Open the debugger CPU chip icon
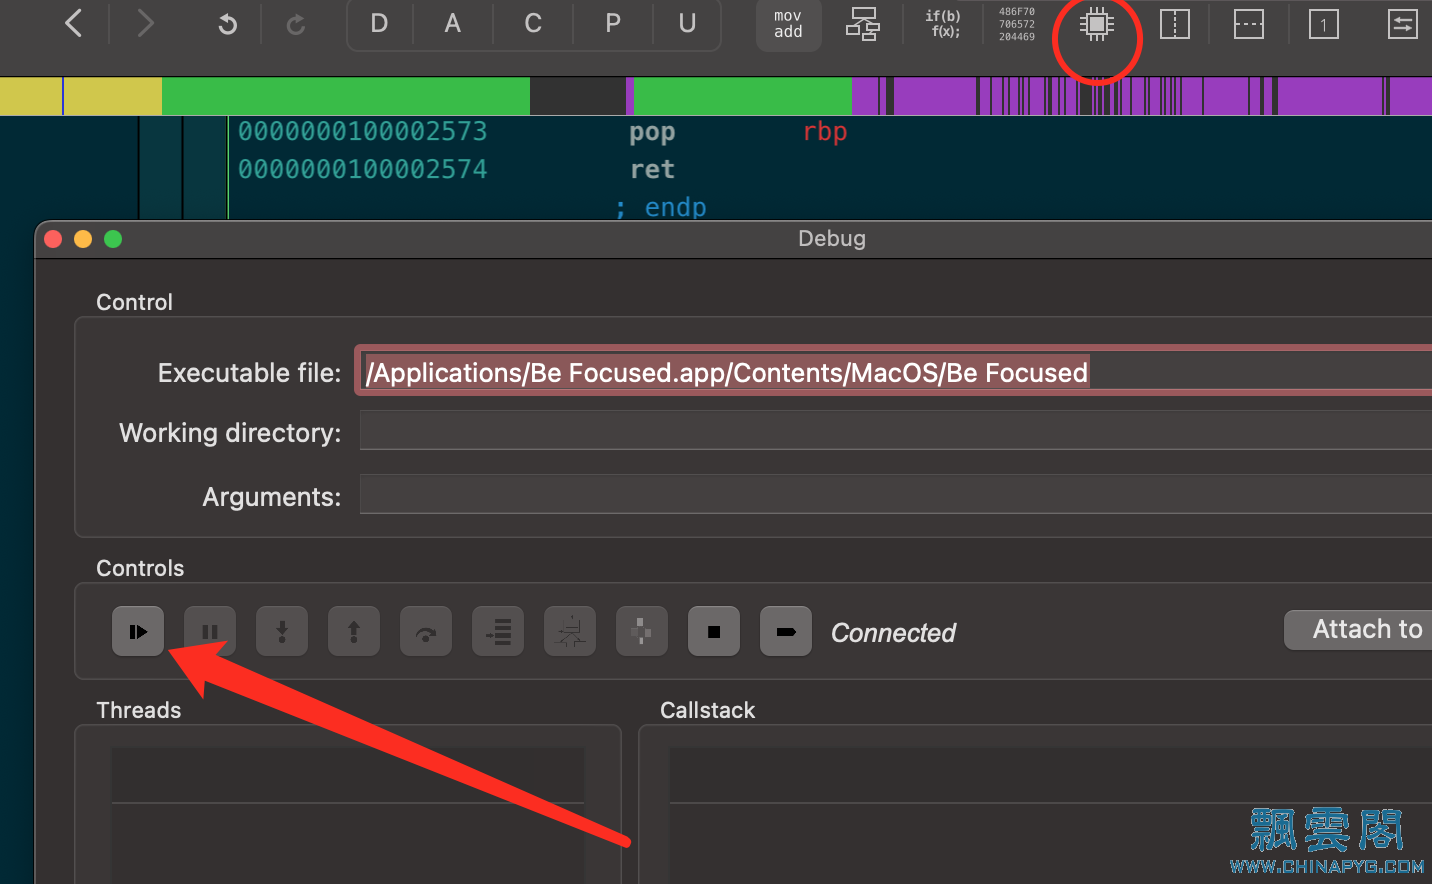 click(1097, 24)
